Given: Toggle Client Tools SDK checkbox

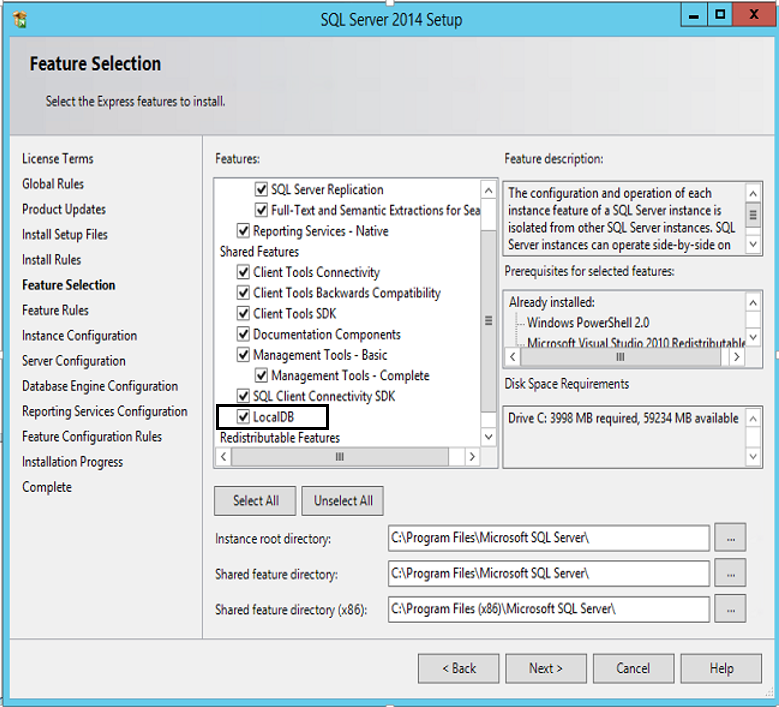Looking at the screenshot, I should coord(243,314).
